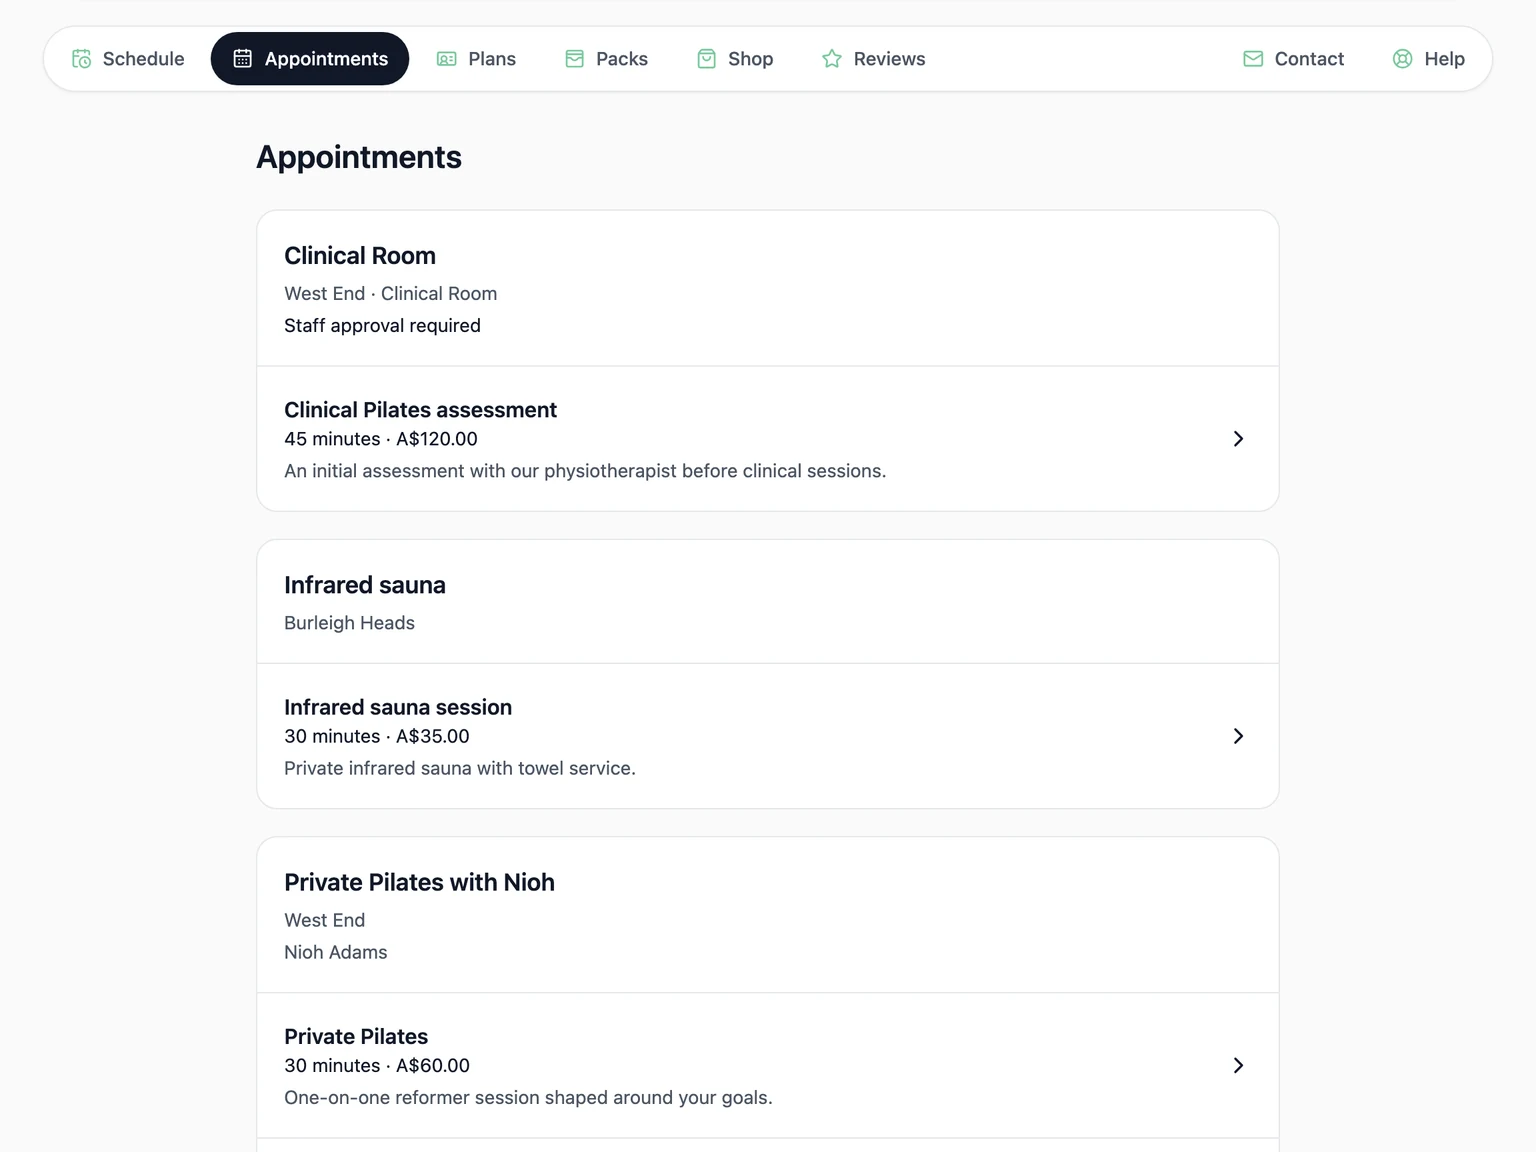Click the Schedule calendar-clock icon
This screenshot has width=1536, height=1152.
(82, 59)
